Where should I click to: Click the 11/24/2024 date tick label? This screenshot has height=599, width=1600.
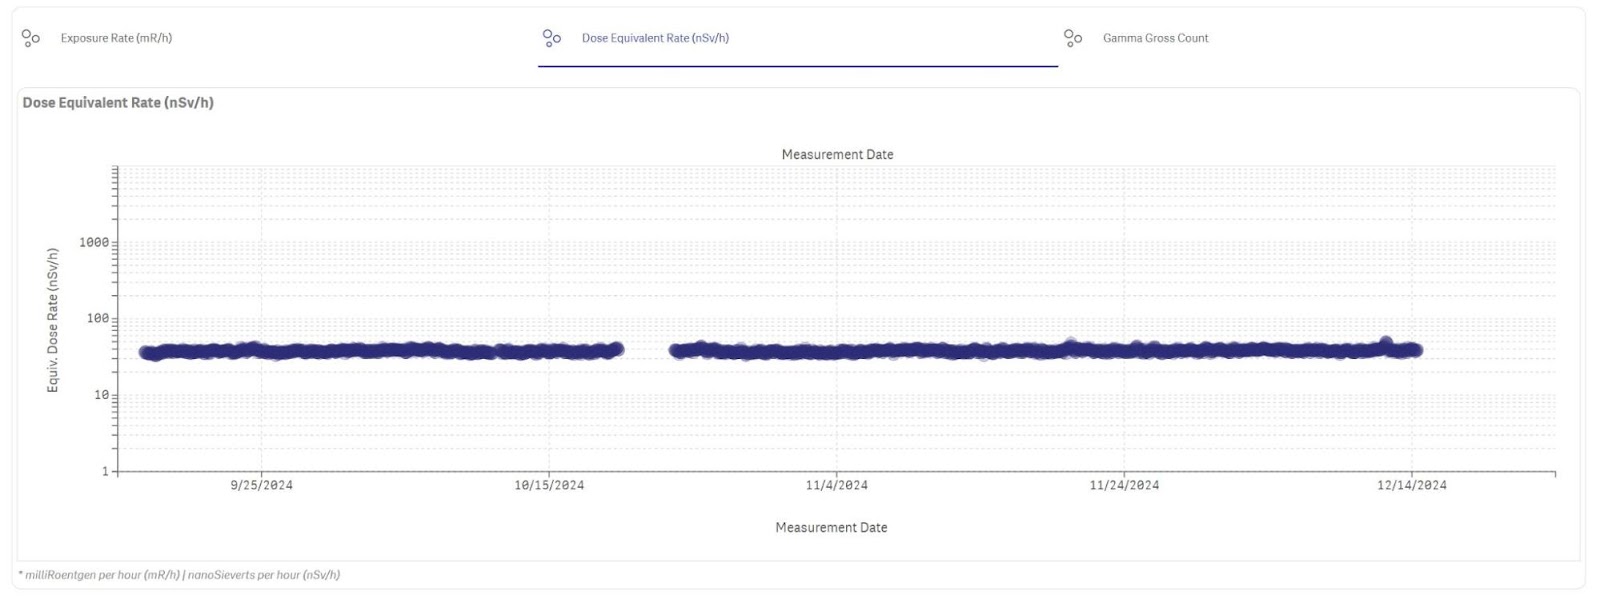click(1124, 485)
